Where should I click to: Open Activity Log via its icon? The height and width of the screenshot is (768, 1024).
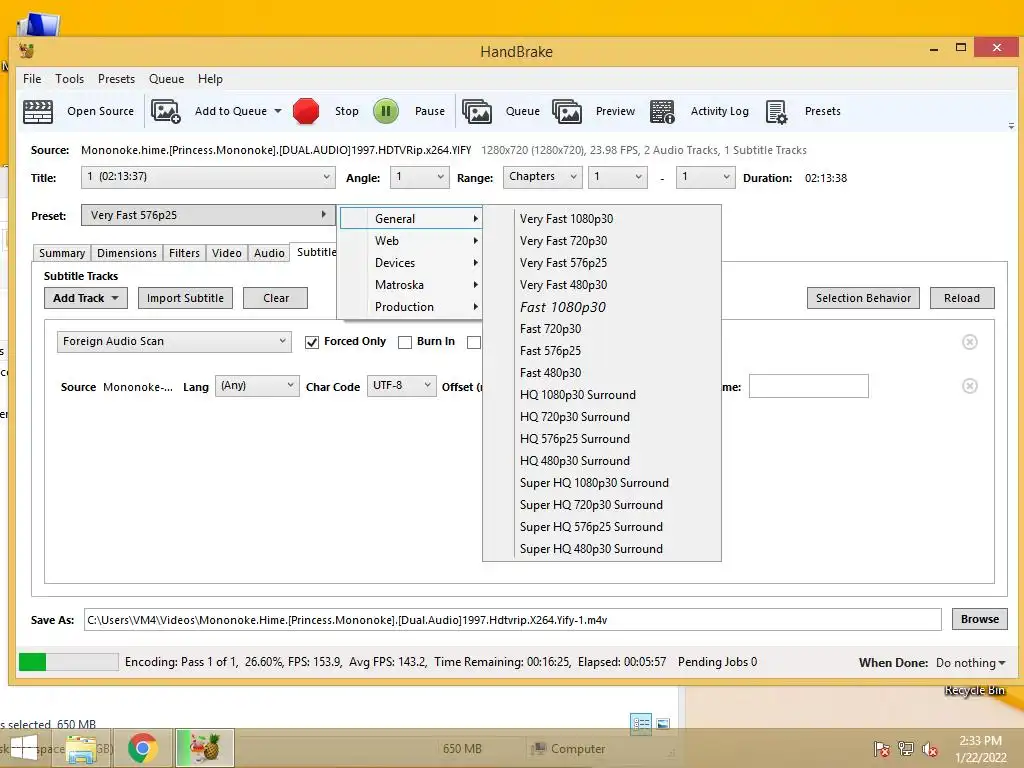[662, 111]
